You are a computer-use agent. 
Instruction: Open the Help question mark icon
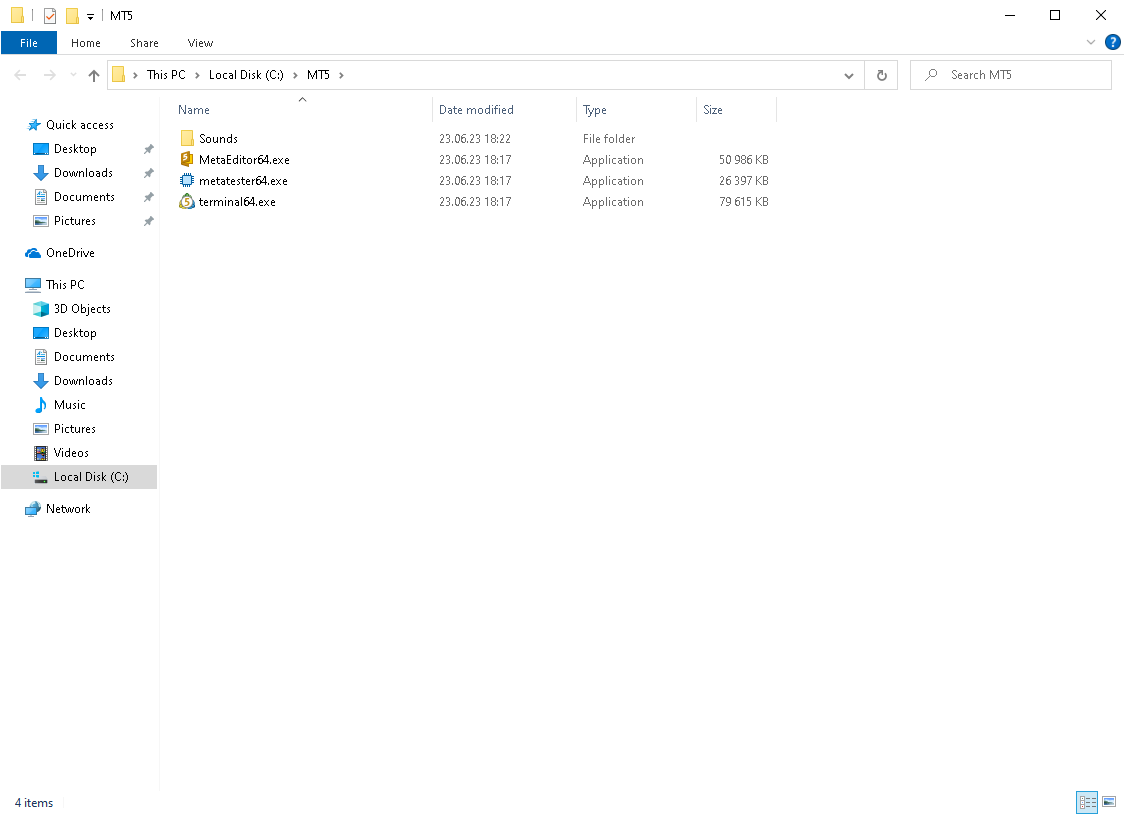tap(1113, 42)
